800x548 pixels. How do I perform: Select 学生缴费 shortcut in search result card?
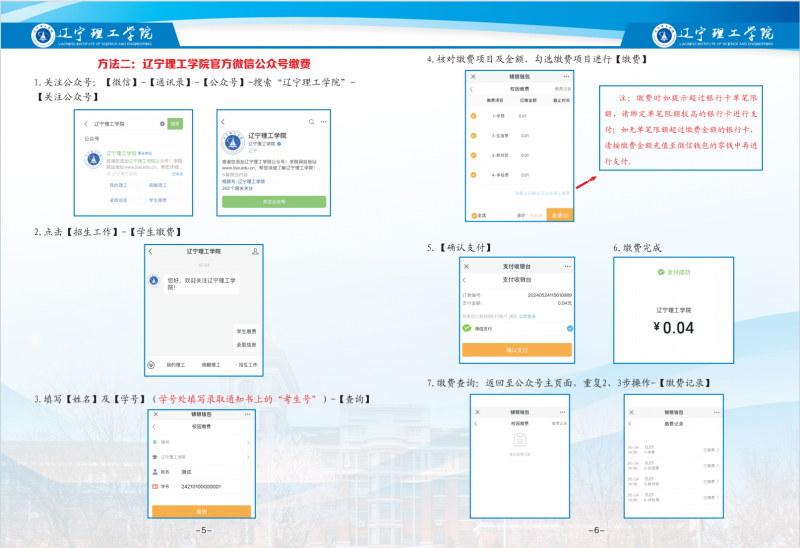click(x=158, y=200)
